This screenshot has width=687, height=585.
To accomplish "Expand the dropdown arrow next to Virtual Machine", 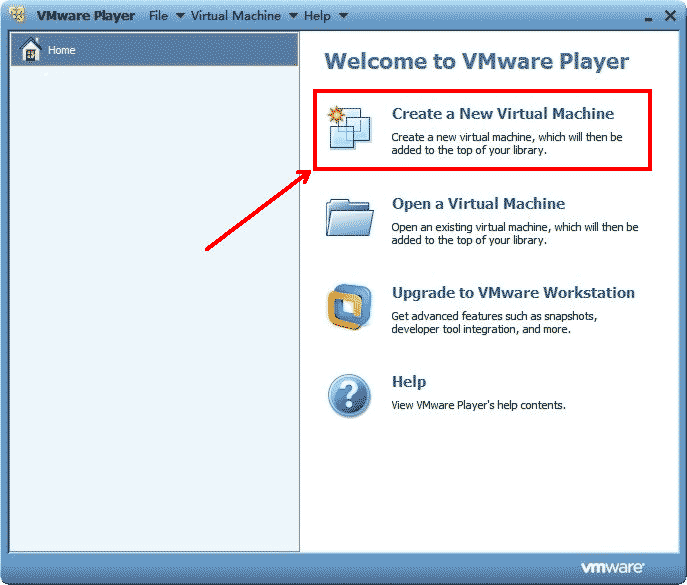I will pyautogui.click(x=293, y=16).
